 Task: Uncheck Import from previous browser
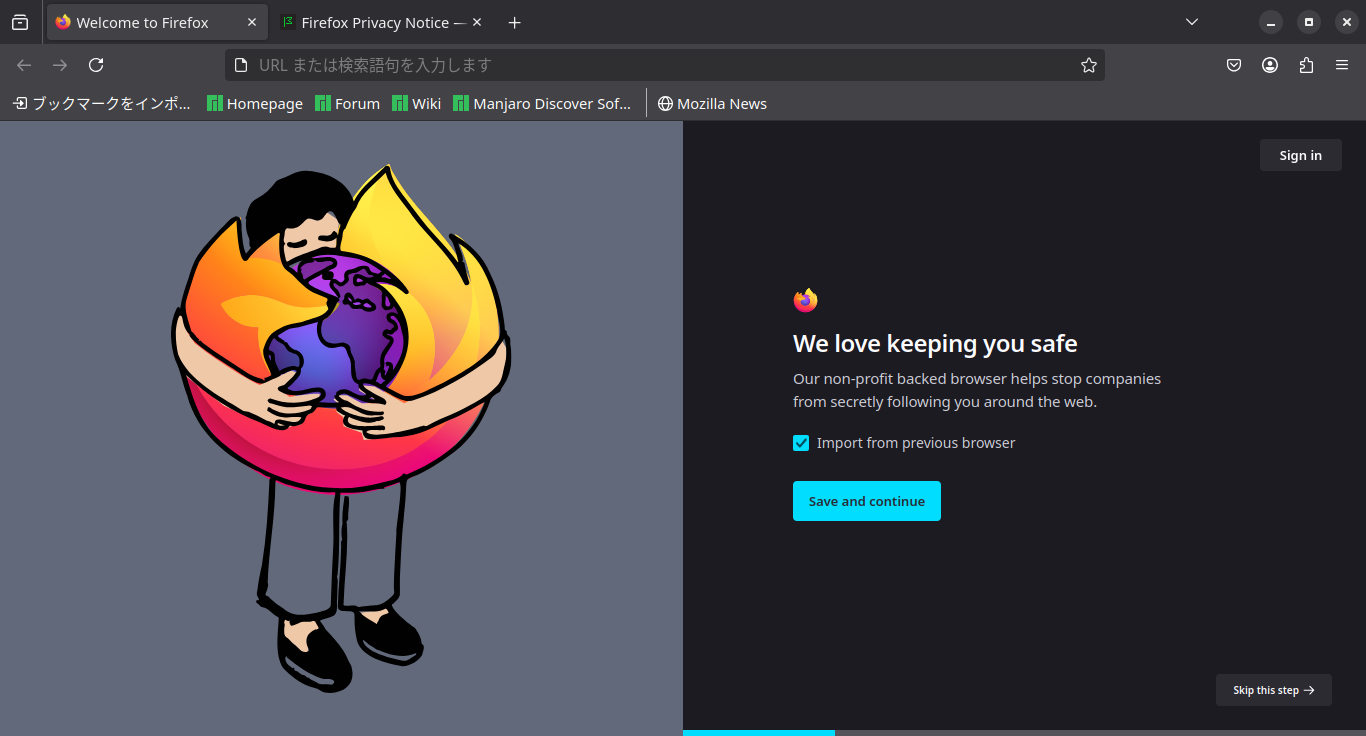tap(801, 443)
